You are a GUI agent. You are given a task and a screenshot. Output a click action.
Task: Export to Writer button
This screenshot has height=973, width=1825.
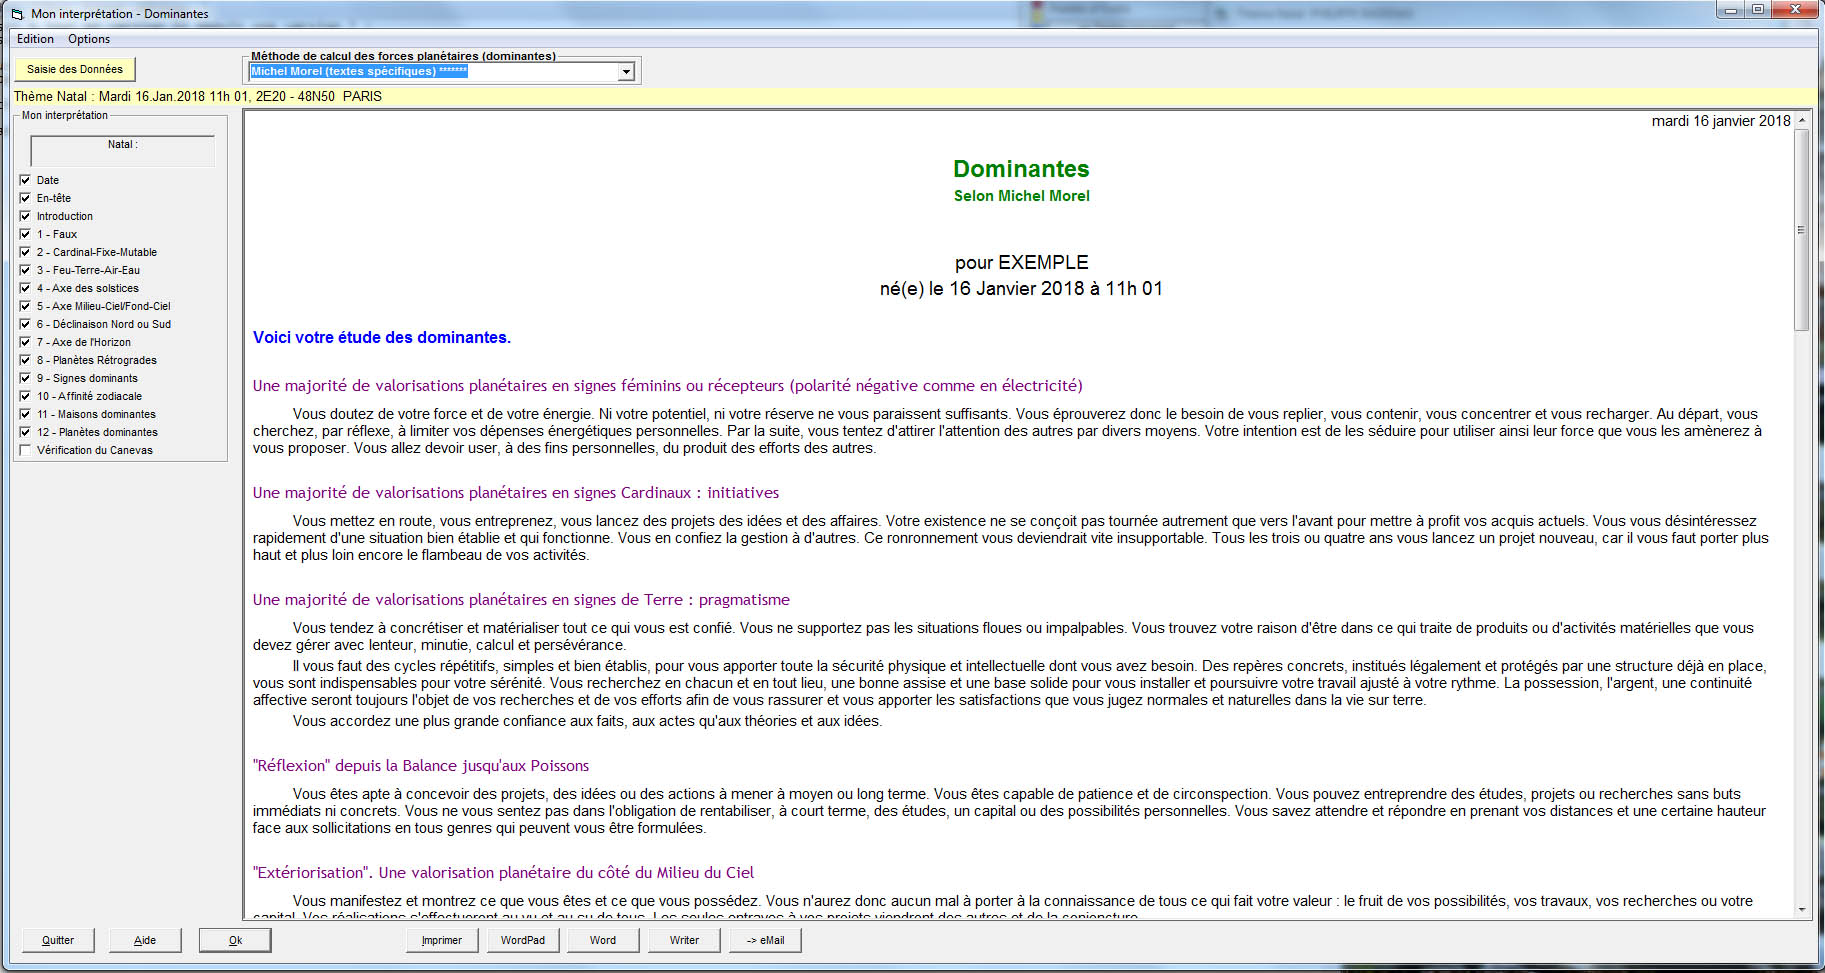click(684, 940)
